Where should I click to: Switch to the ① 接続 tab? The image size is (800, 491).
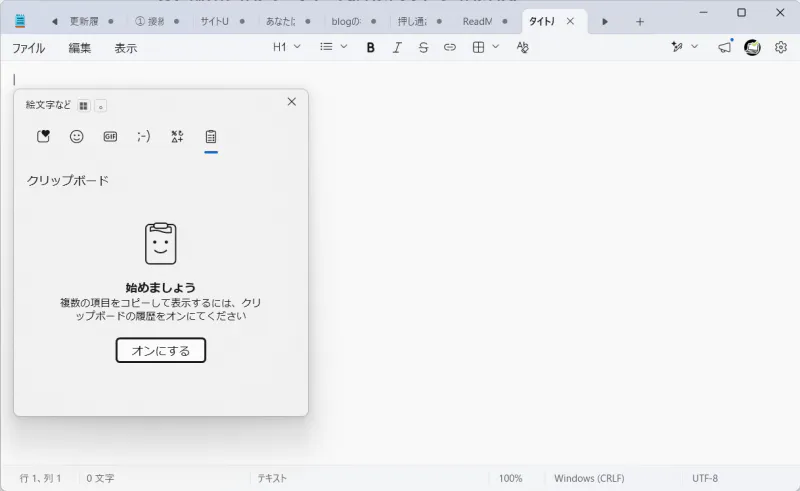157,21
